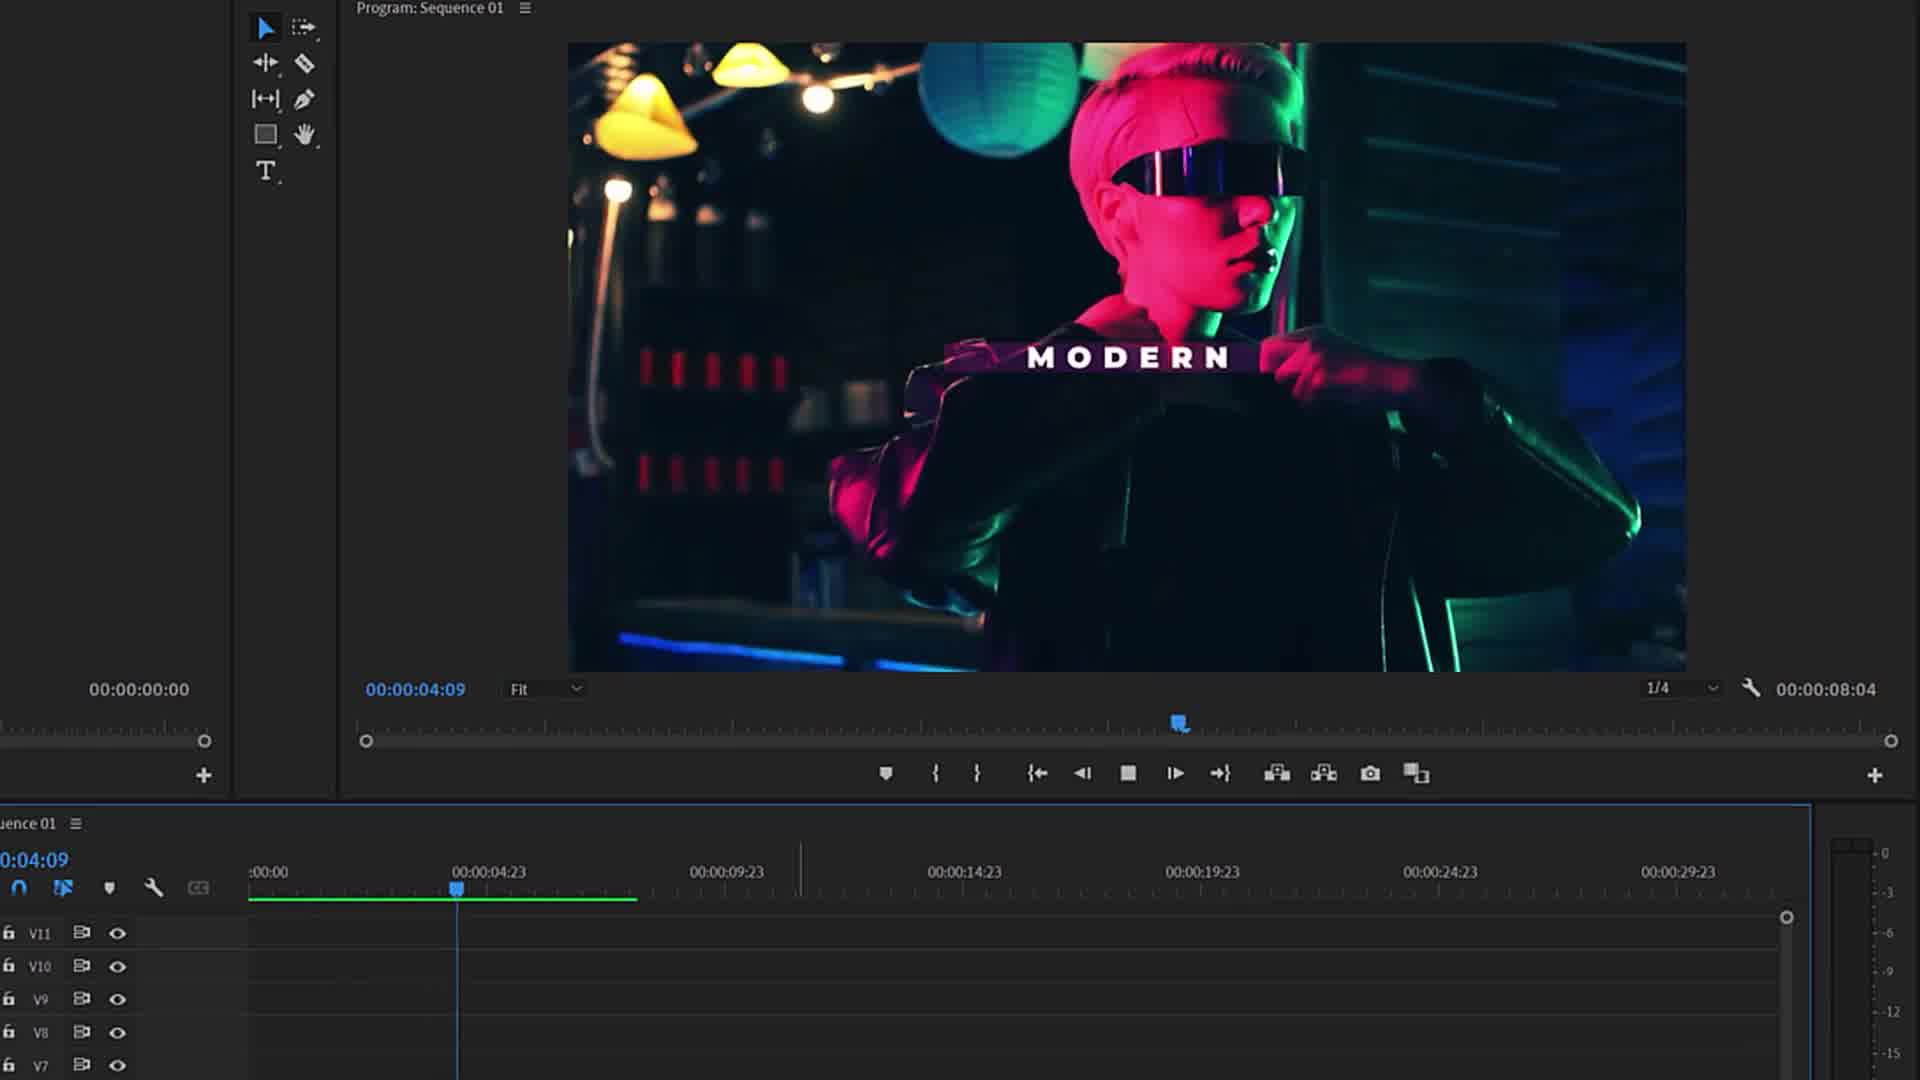Click the Mark Out button
This screenshot has height=1080, width=1920.
tap(977, 773)
